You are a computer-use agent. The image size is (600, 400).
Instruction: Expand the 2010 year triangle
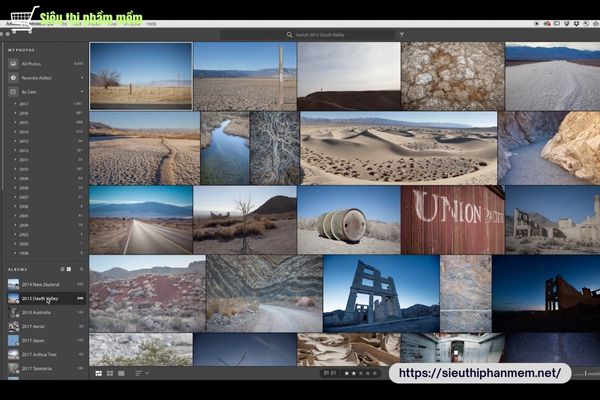[x=15, y=169]
